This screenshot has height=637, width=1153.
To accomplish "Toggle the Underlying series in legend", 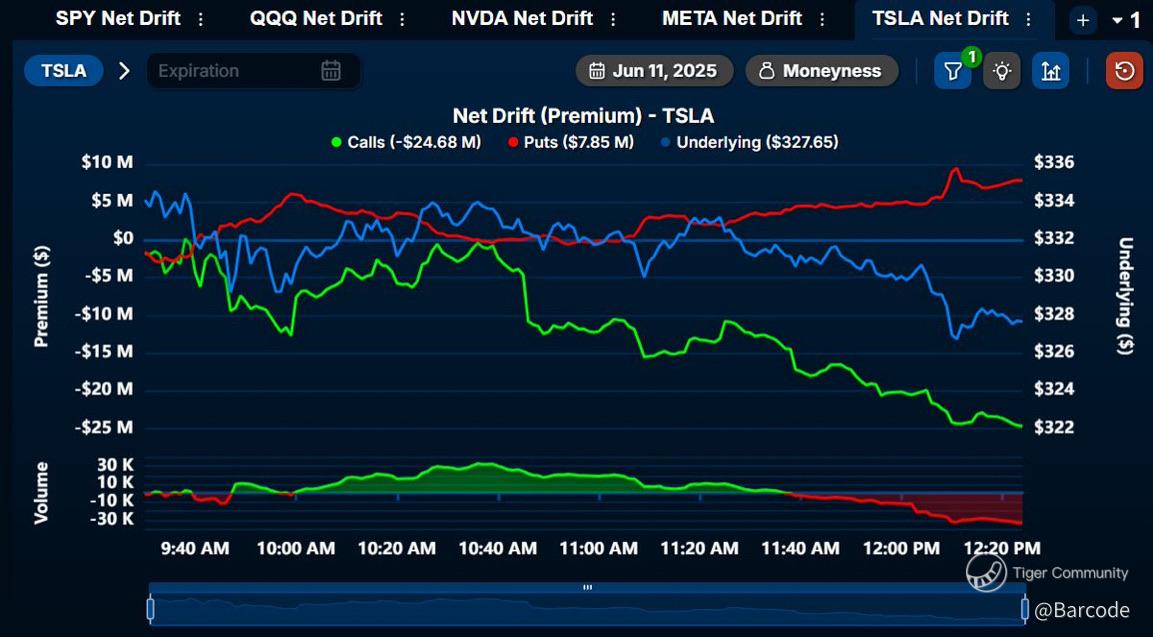I will coord(749,142).
